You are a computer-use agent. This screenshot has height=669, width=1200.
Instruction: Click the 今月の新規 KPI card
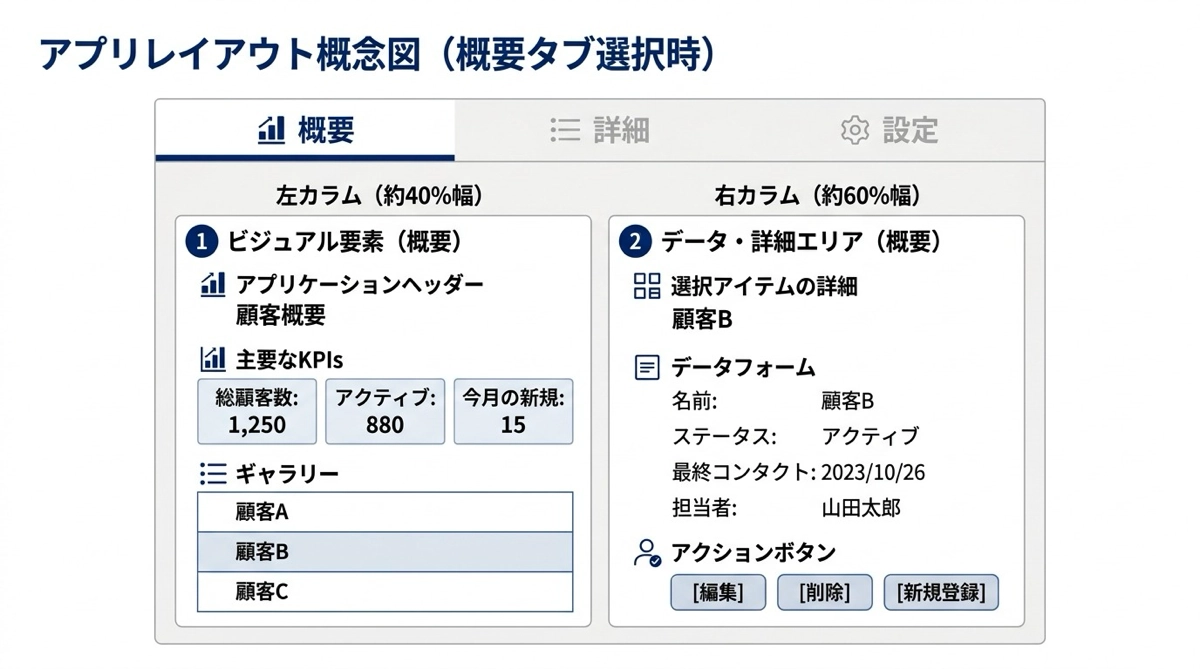pos(513,411)
